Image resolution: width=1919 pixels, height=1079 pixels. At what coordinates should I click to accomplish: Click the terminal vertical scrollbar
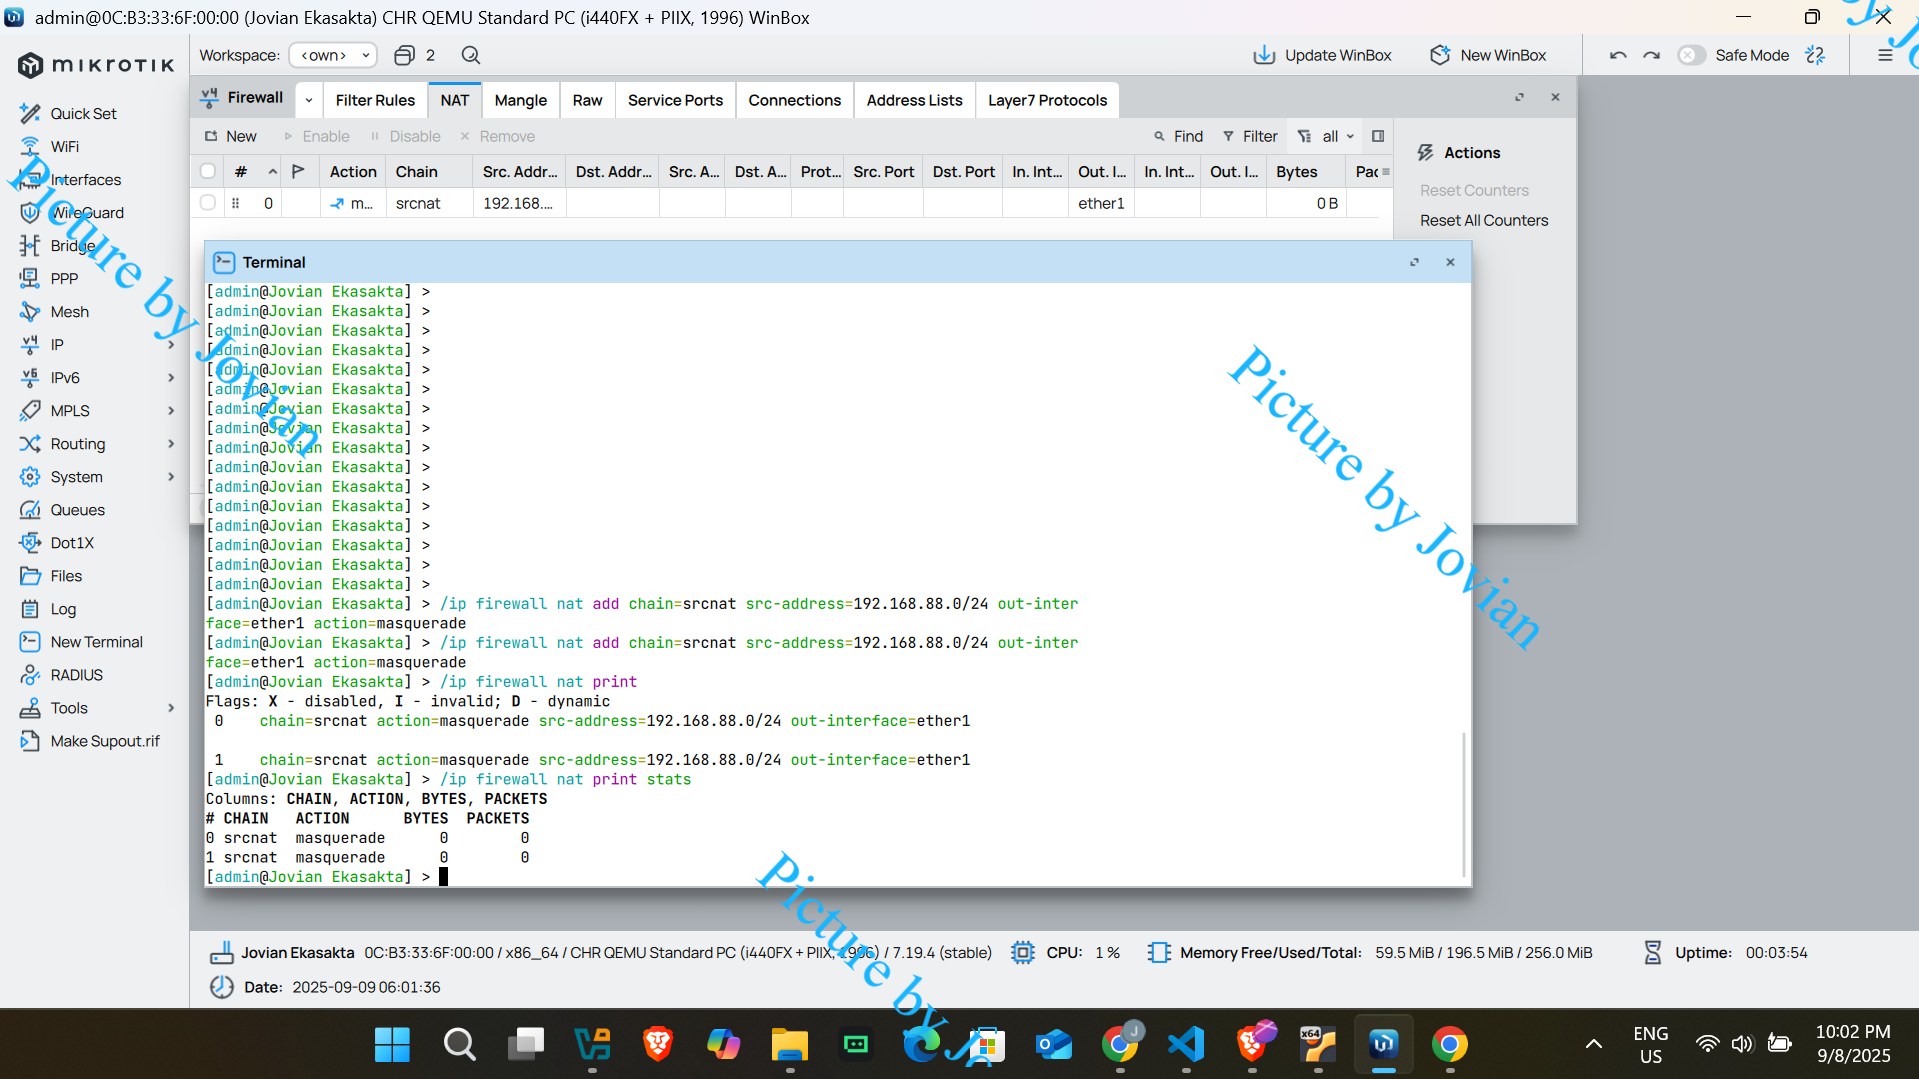(x=1465, y=804)
